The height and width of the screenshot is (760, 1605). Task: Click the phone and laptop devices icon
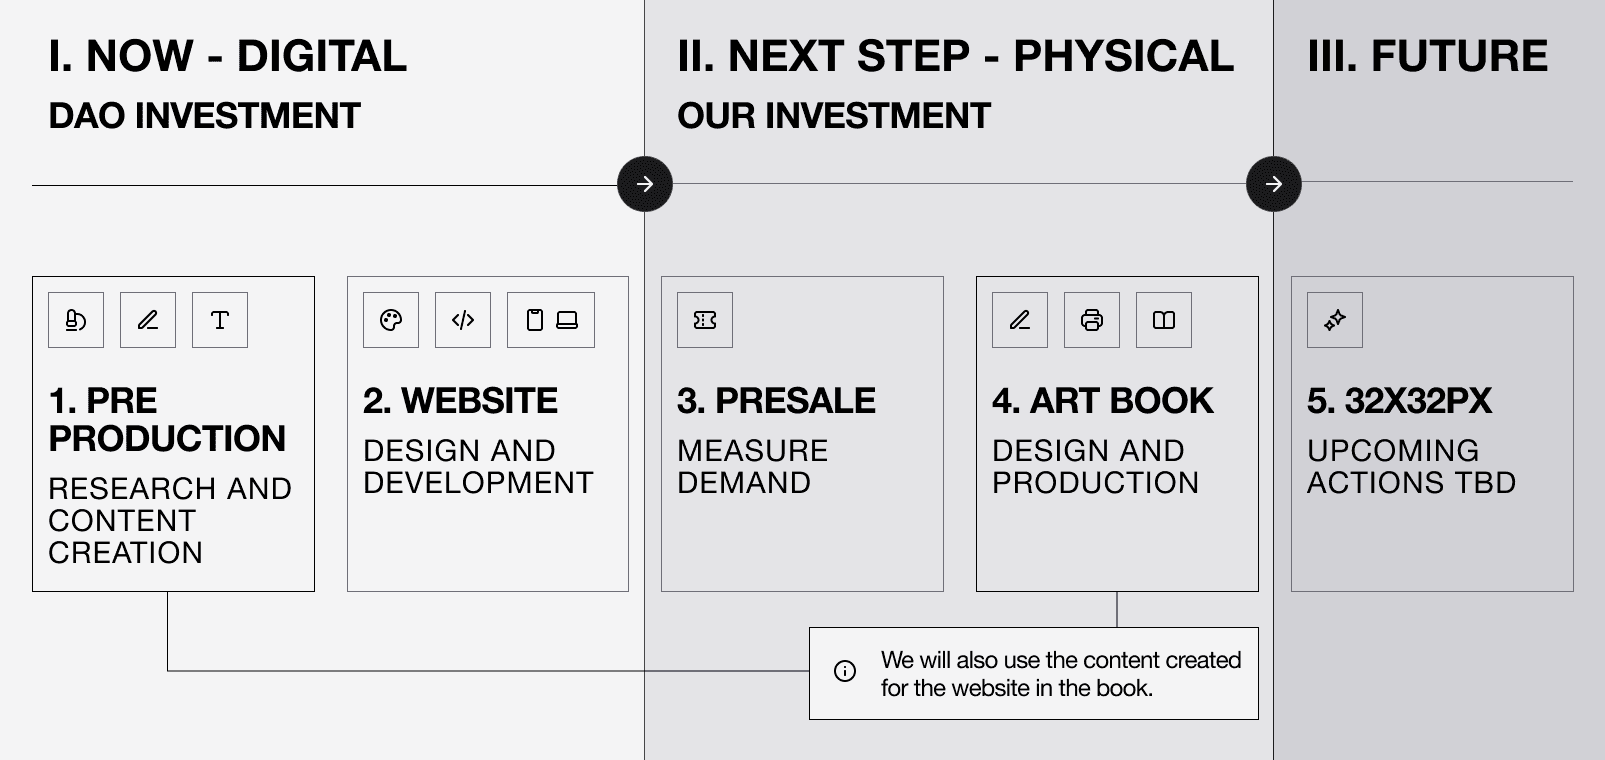551,320
